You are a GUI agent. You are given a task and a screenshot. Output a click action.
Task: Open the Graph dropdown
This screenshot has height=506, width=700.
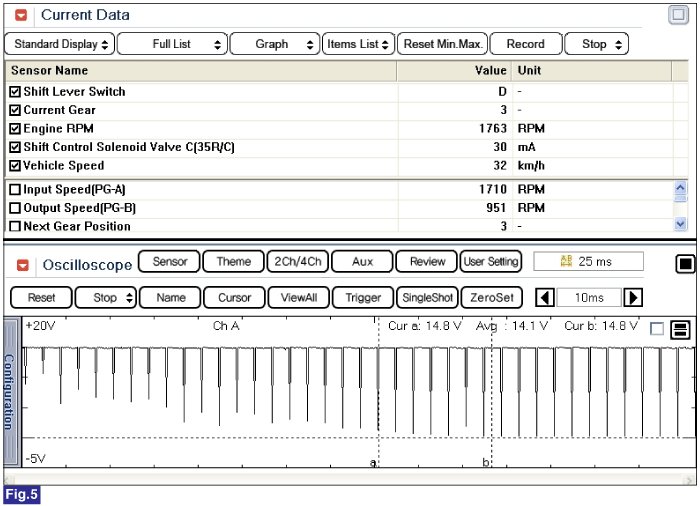[275, 44]
